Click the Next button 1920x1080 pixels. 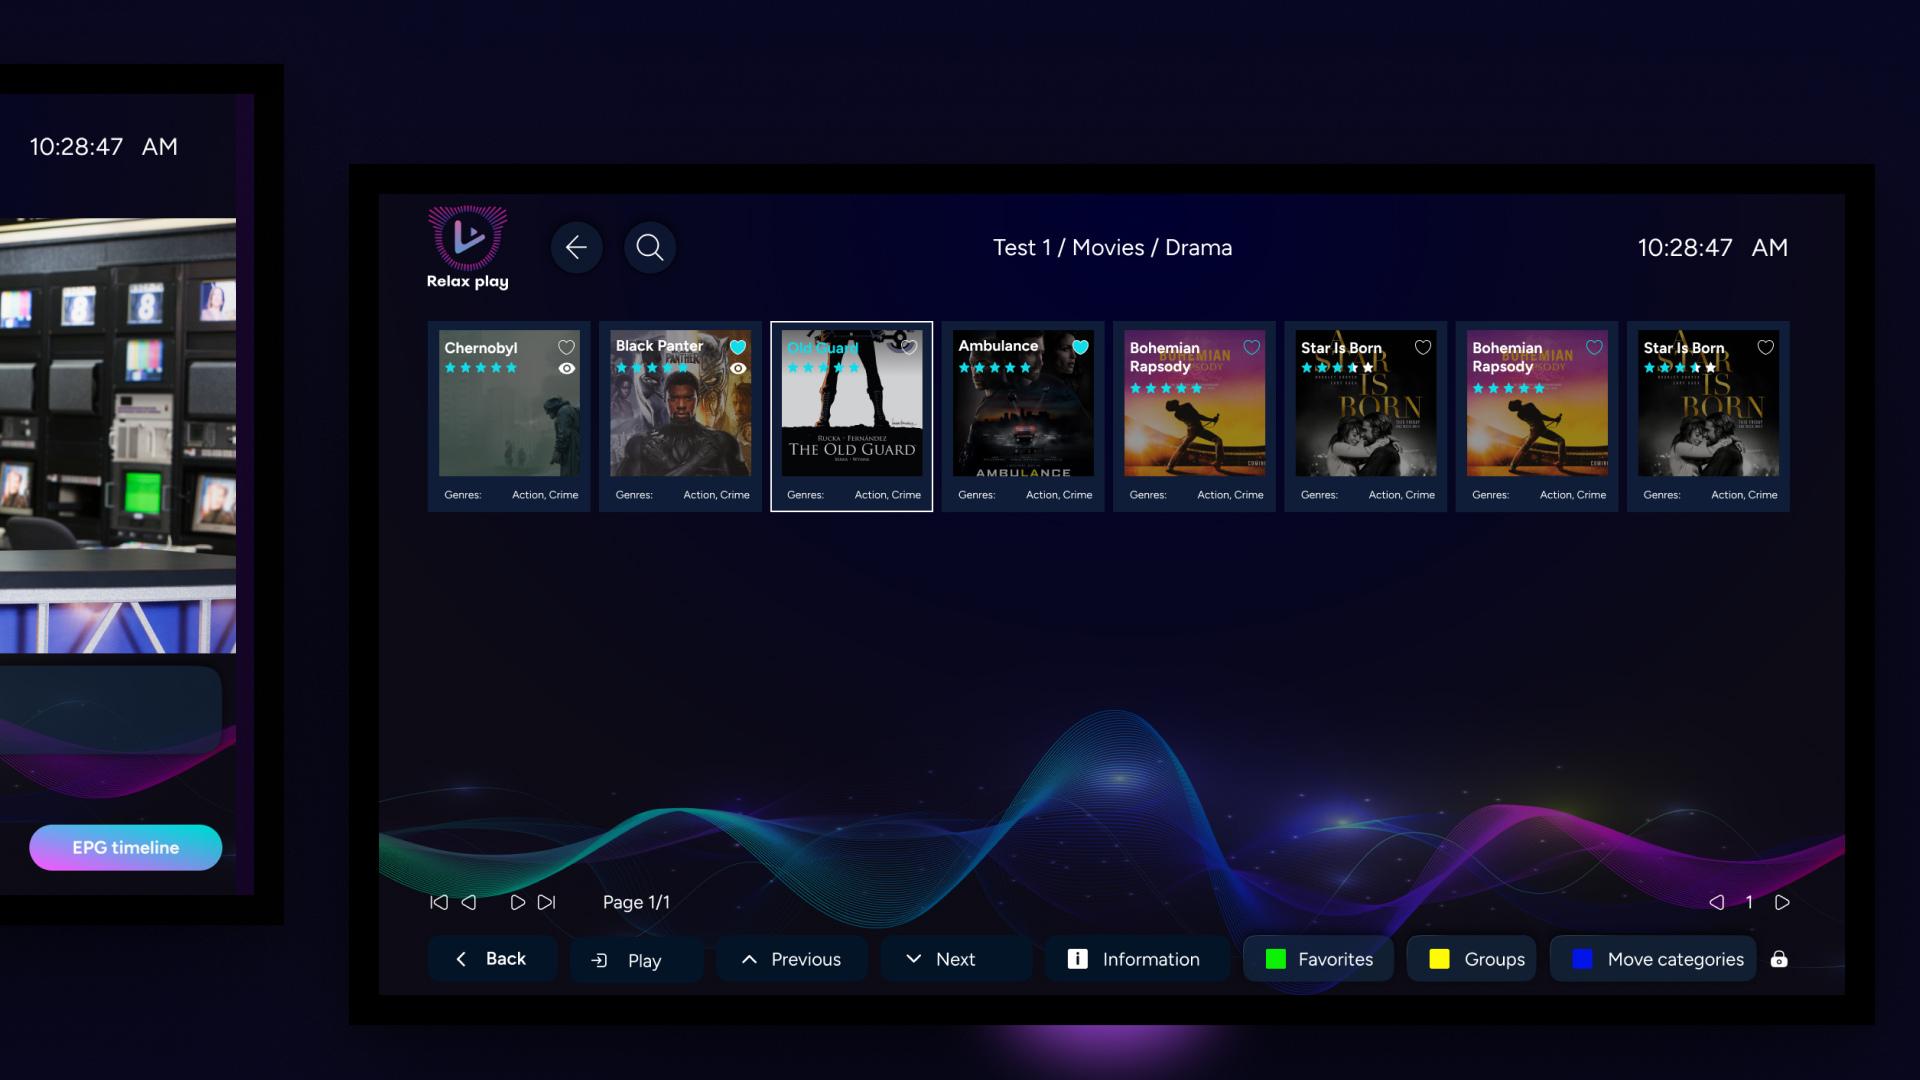click(x=955, y=959)
